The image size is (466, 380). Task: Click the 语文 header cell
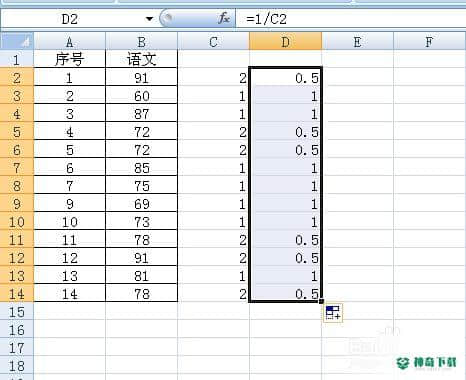coord(141,59)
